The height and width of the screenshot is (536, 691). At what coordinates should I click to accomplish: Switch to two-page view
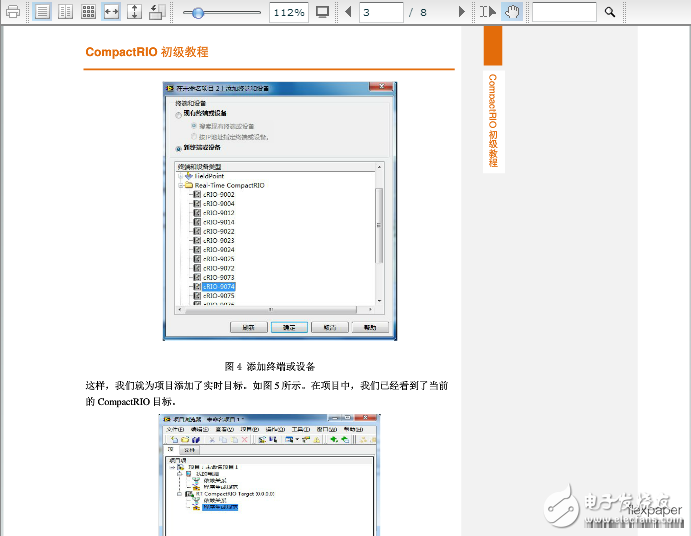click(66, 11)
